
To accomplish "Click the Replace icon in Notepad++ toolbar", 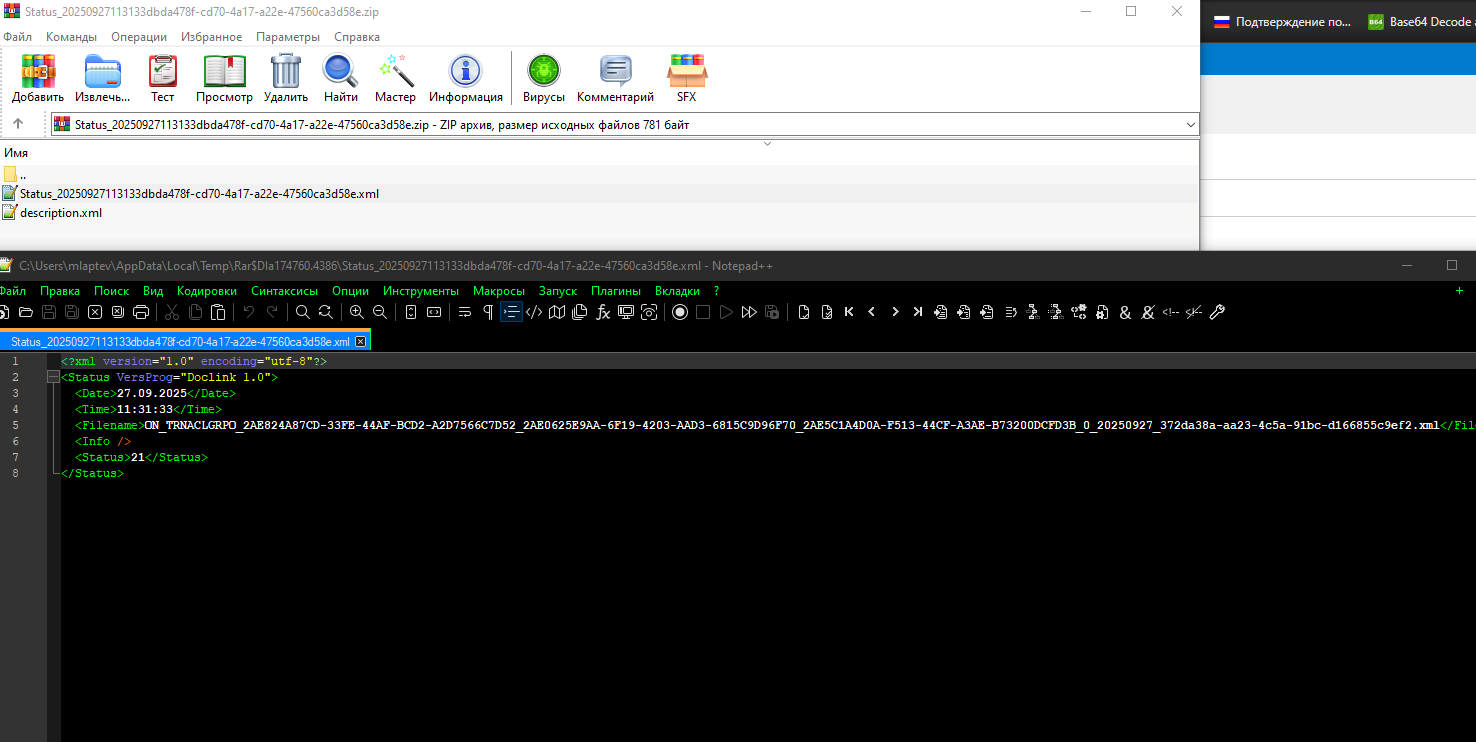I will pyautogui.click(x=326, y=312).
